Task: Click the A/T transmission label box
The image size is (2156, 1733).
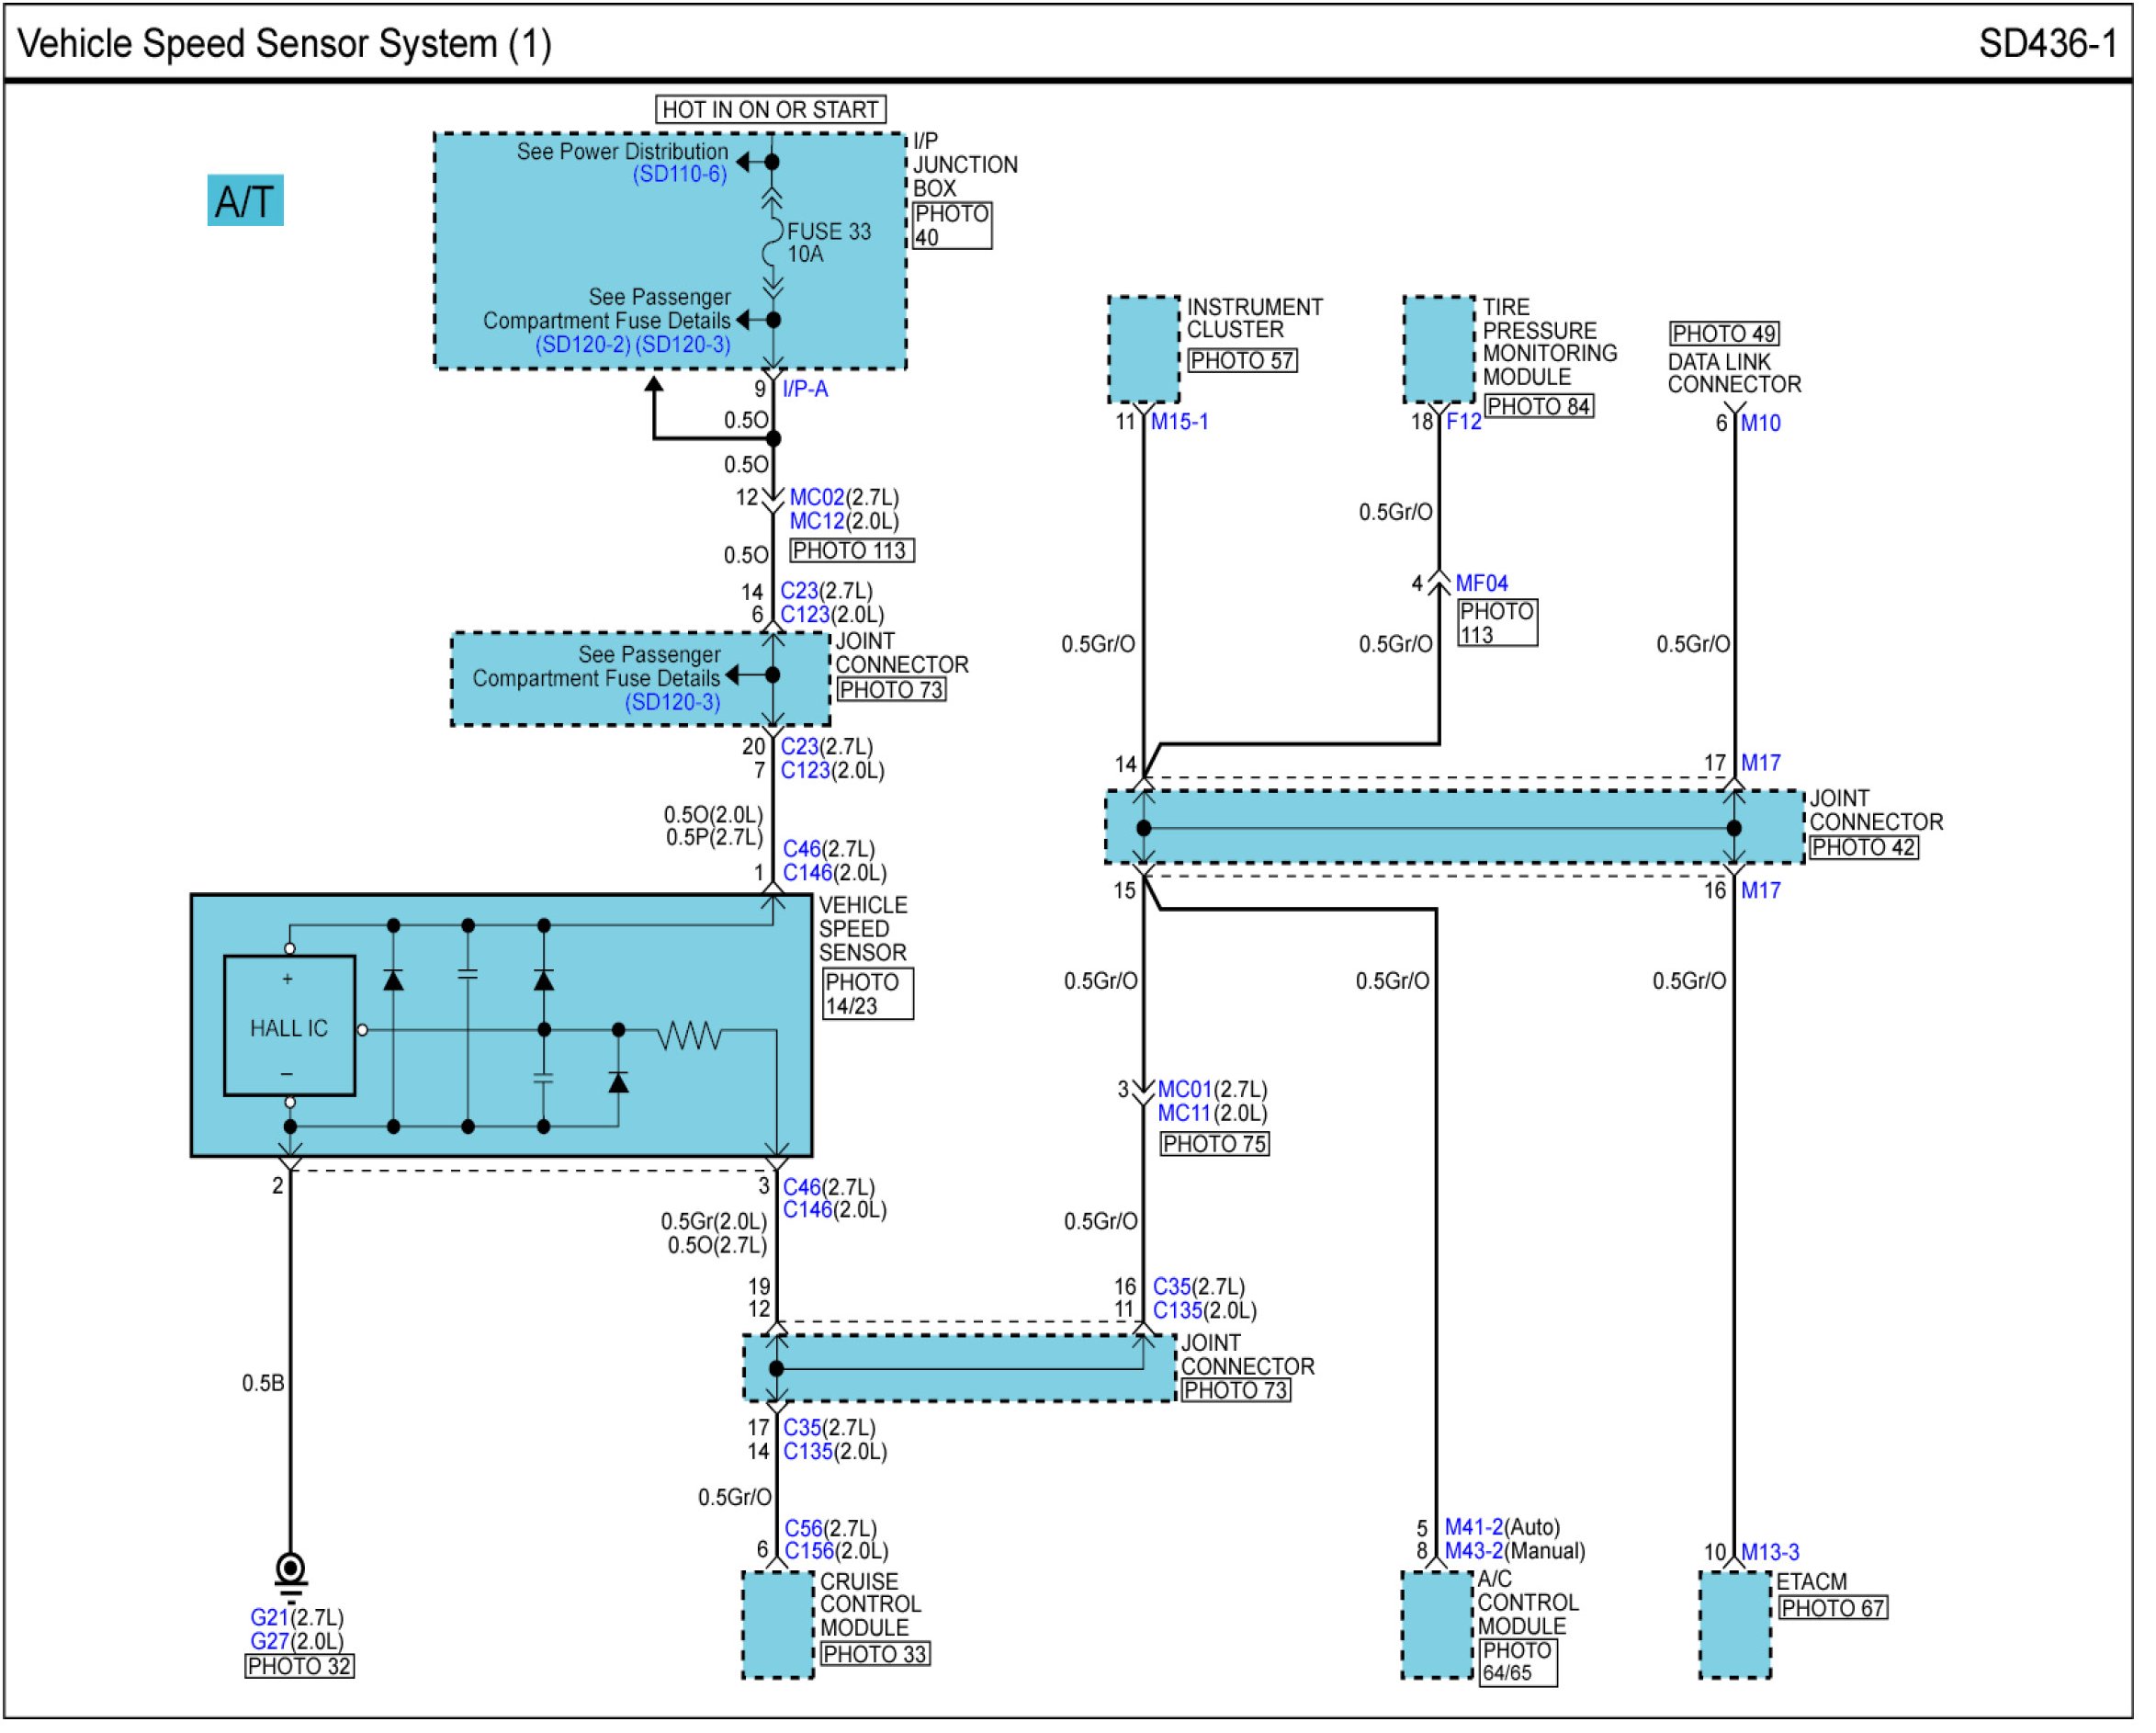Action: click(246, 202)
